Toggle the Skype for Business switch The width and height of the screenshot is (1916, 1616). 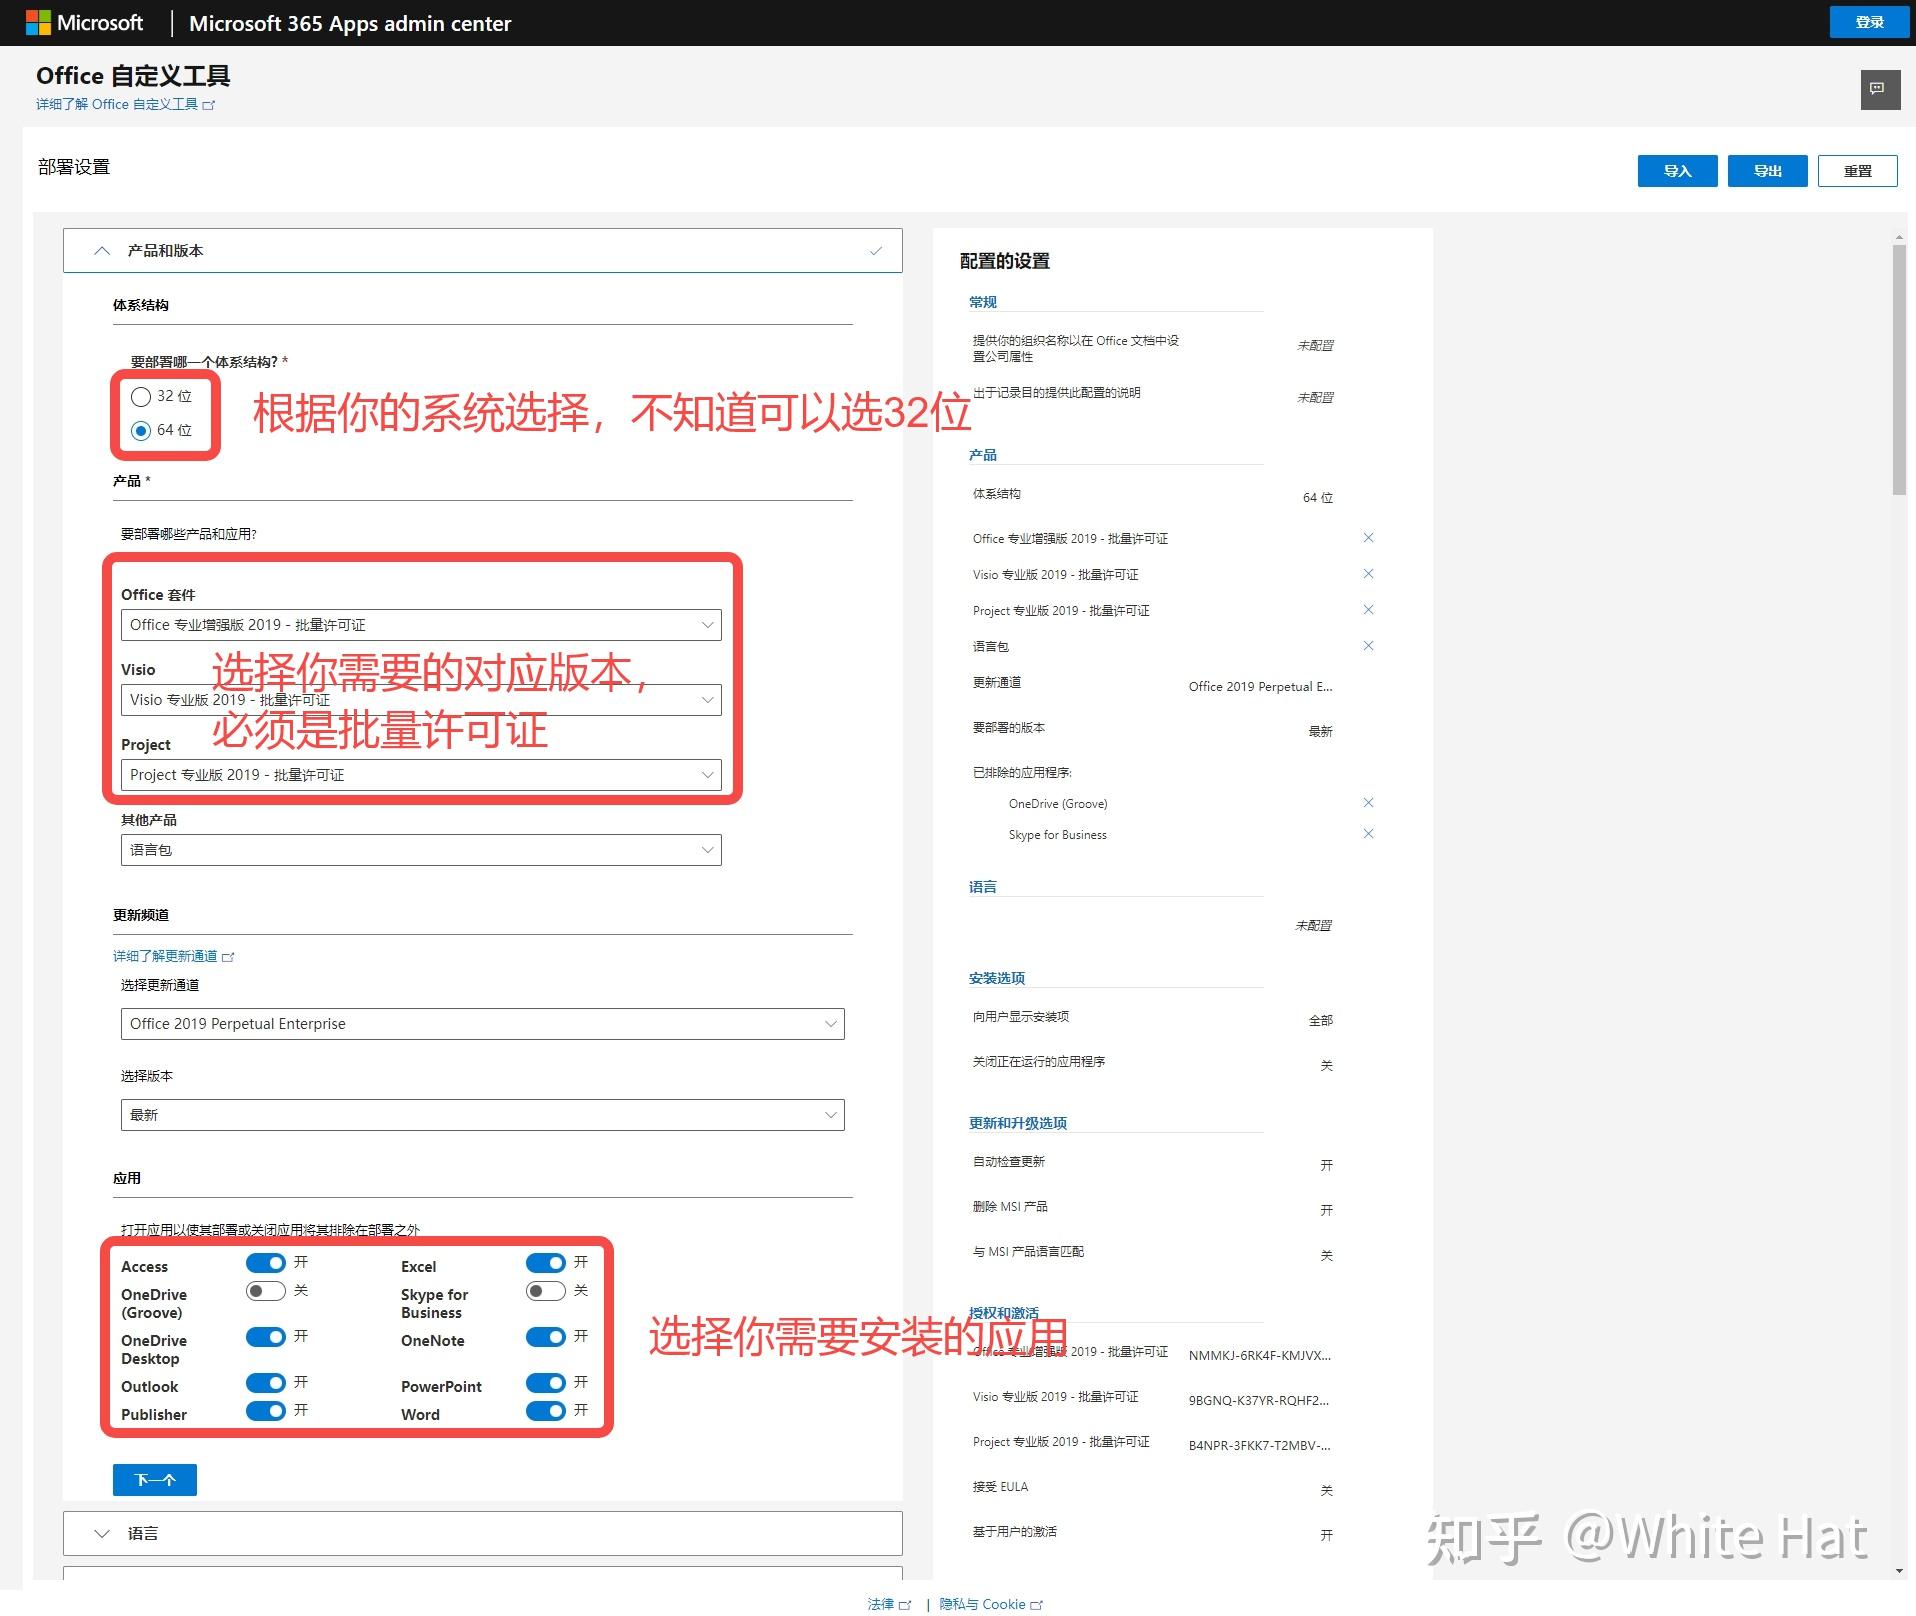tap(546, 1291)
